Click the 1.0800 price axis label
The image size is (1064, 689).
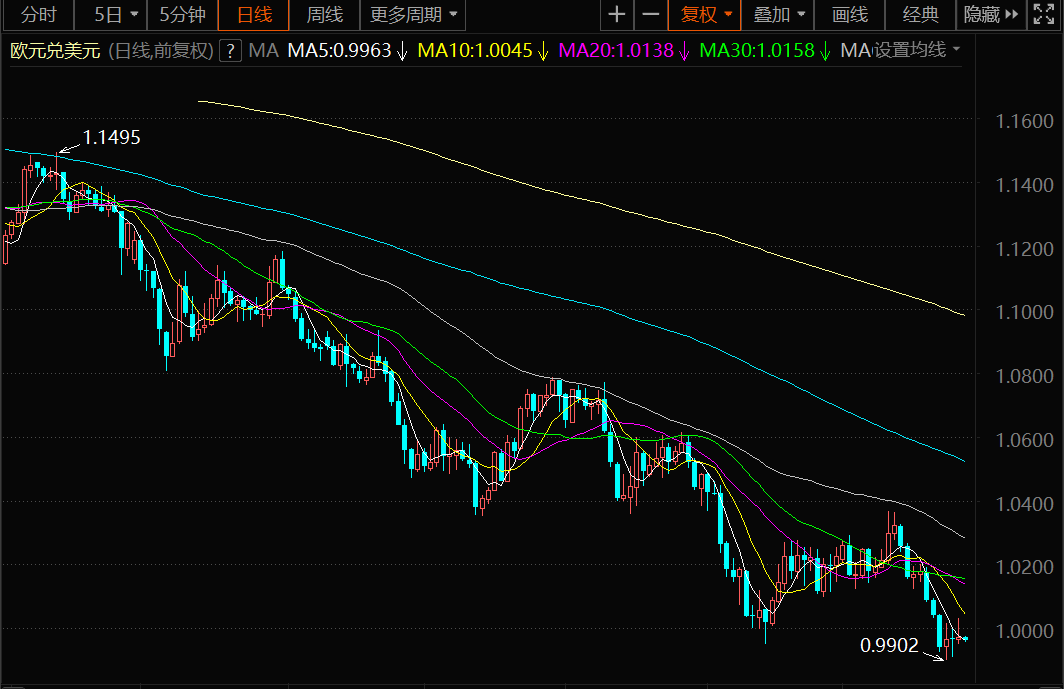tap(1024, 376)
